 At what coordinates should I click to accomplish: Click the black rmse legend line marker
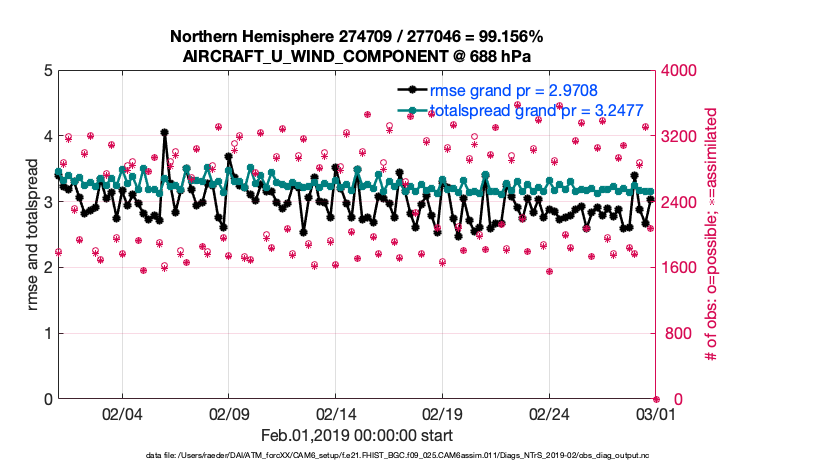[x=409, y=90]
